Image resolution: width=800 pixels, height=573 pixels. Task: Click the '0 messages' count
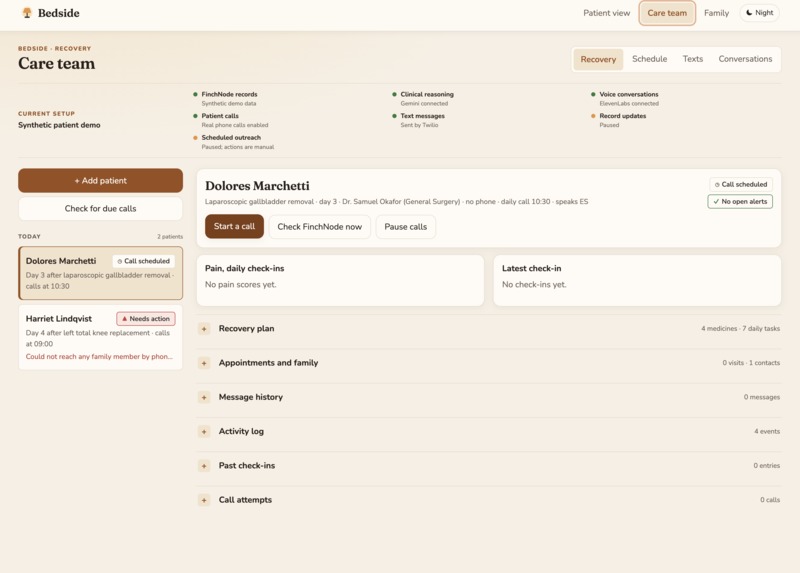coord(762,397)
